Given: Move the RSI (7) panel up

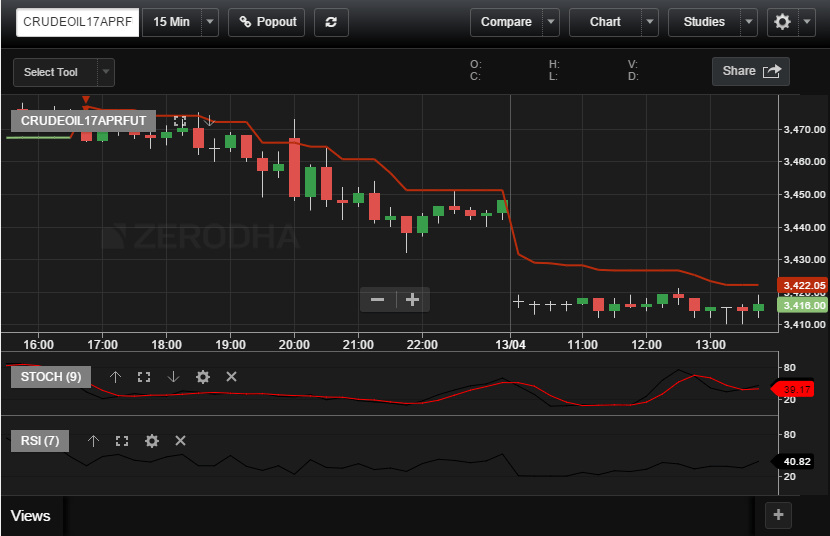Looking at the screenshot, I should (x=93, y=441).
